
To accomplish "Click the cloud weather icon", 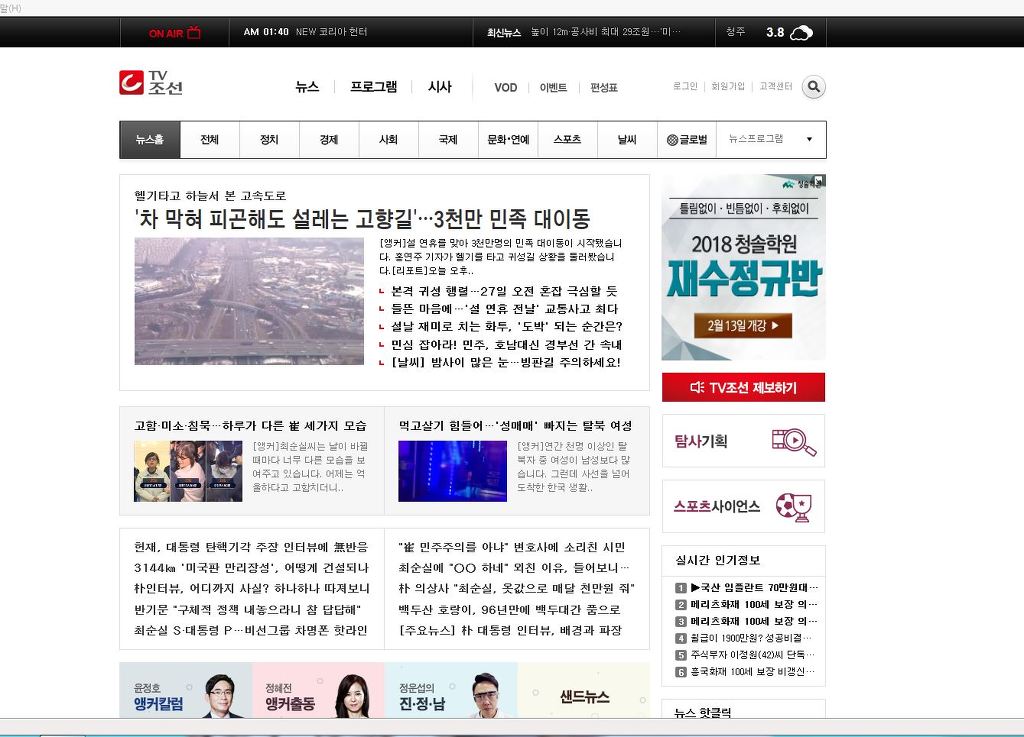I will pyautogui.click(x=801, y=33).
